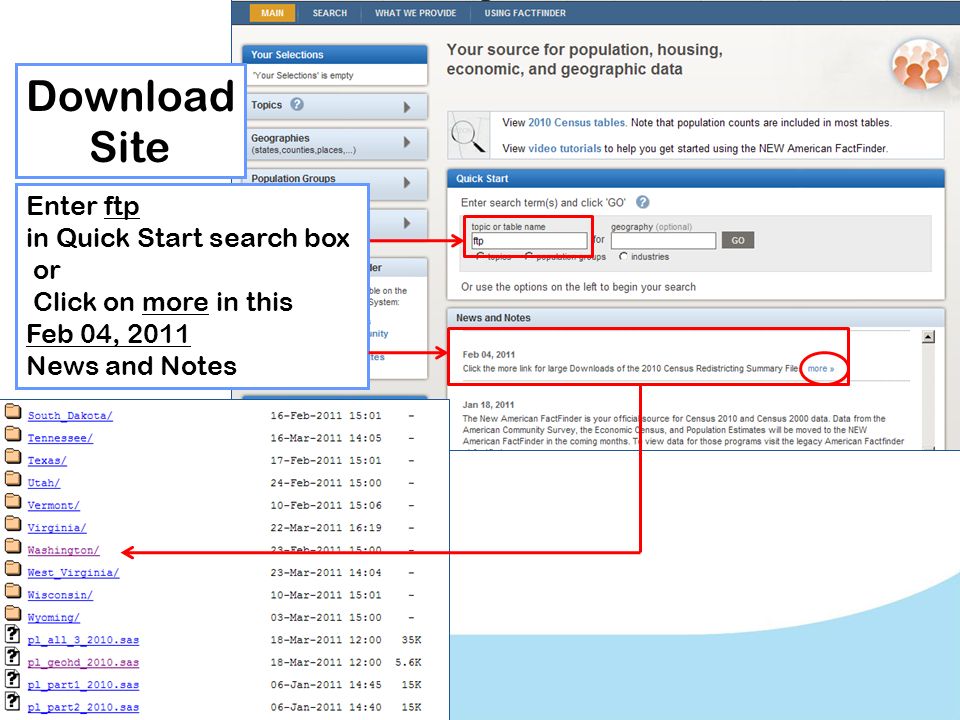Download the pl_part2_2010.sas file

[x=83, y=707]
